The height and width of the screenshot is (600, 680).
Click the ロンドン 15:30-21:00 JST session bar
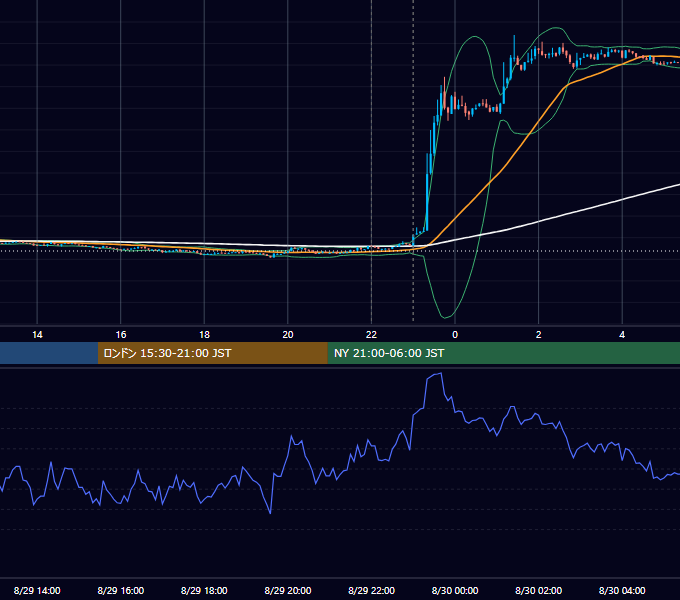[212, 353]
